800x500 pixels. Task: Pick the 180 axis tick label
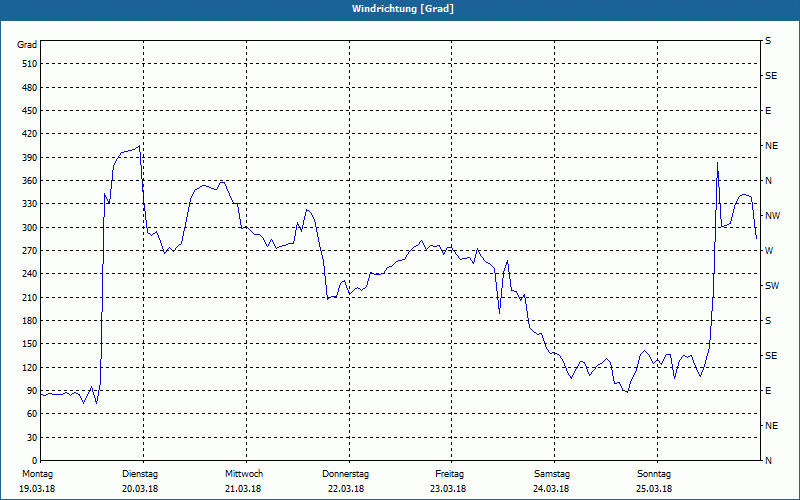click(30, 321)
